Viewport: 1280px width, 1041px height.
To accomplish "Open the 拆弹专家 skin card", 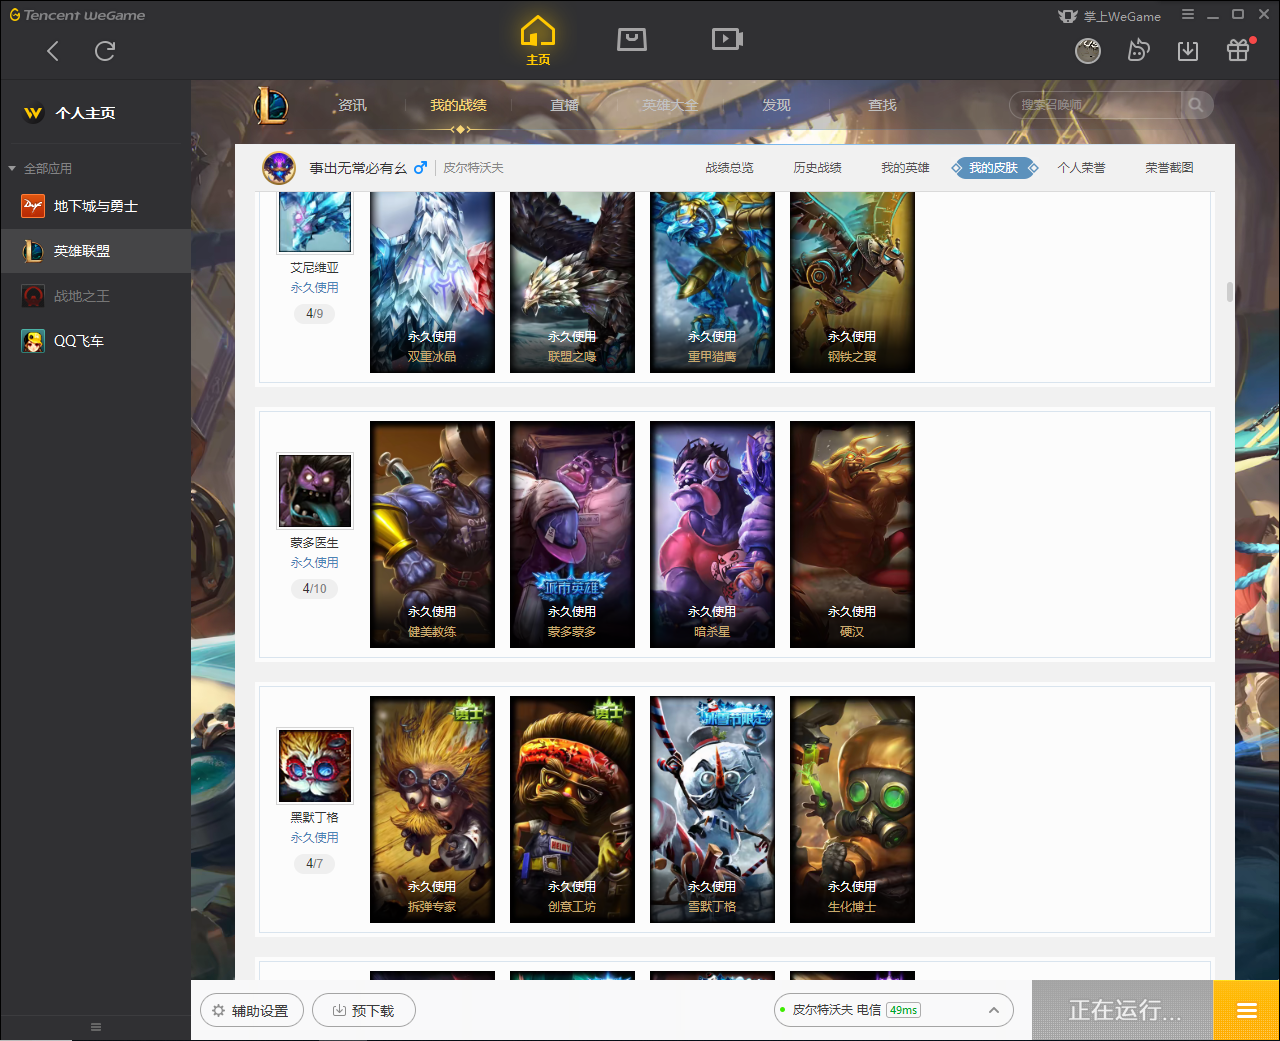I will coord(432,809).
